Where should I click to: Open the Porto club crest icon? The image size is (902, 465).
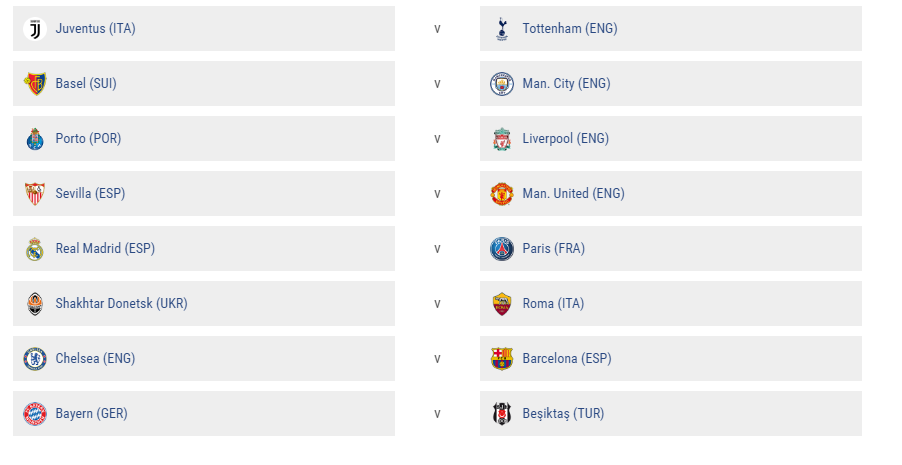point(35,139)
